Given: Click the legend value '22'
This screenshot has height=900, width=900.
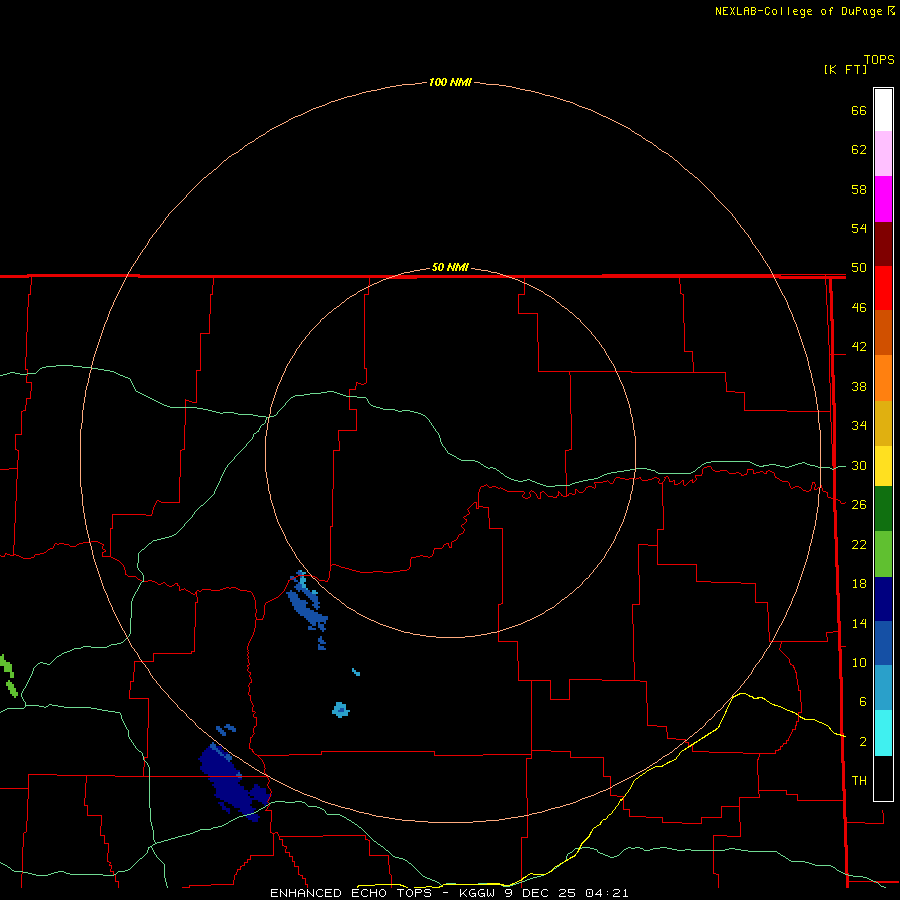Looking at the screenshot, I should click(859, 544).
